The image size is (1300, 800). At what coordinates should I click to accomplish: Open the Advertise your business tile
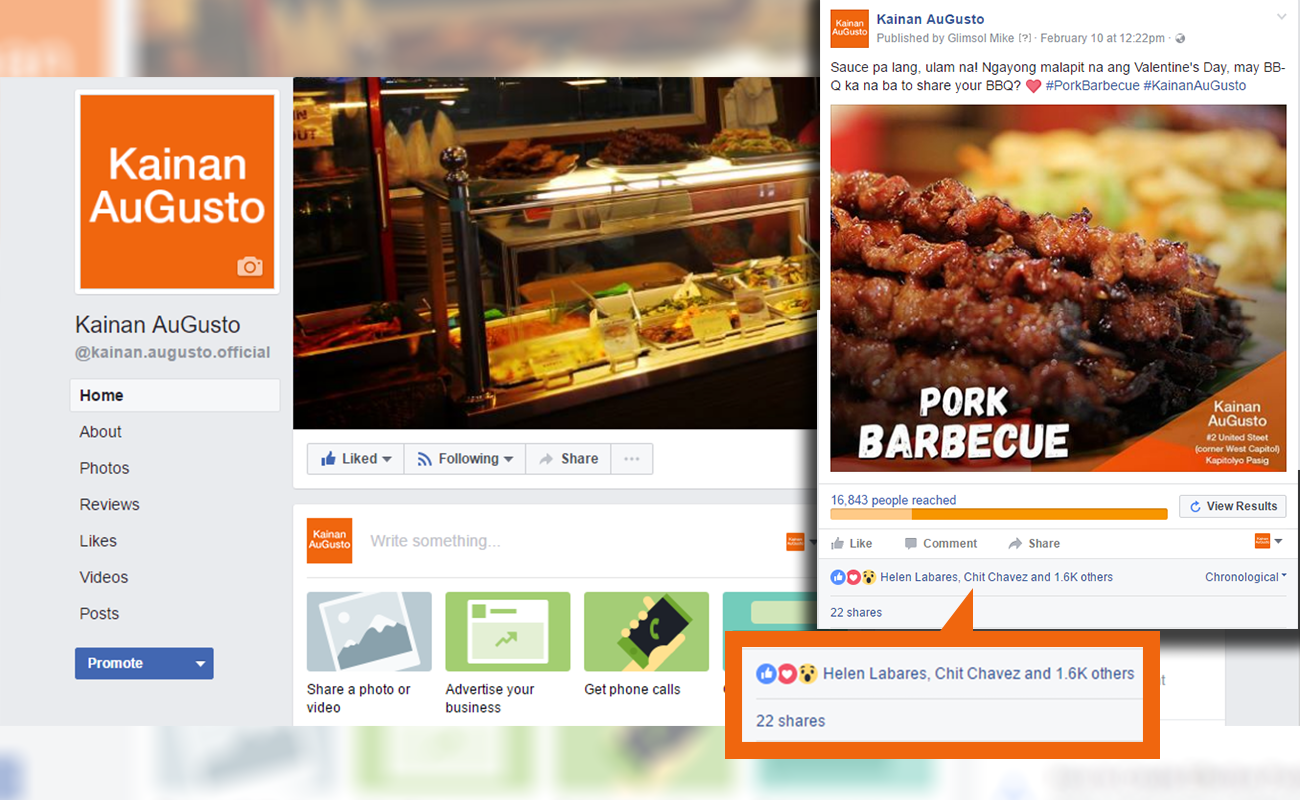[507, 654]
